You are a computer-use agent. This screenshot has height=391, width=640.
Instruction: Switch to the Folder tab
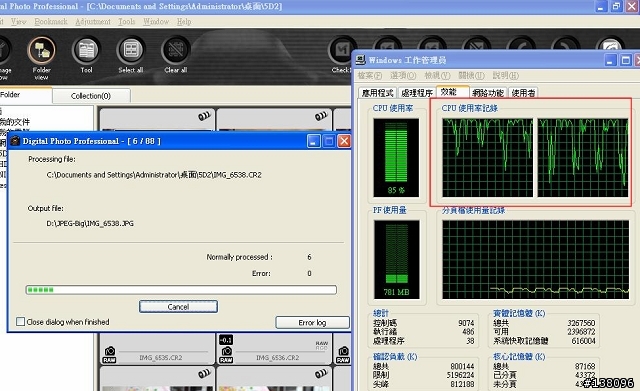click(x=24, y=95)
